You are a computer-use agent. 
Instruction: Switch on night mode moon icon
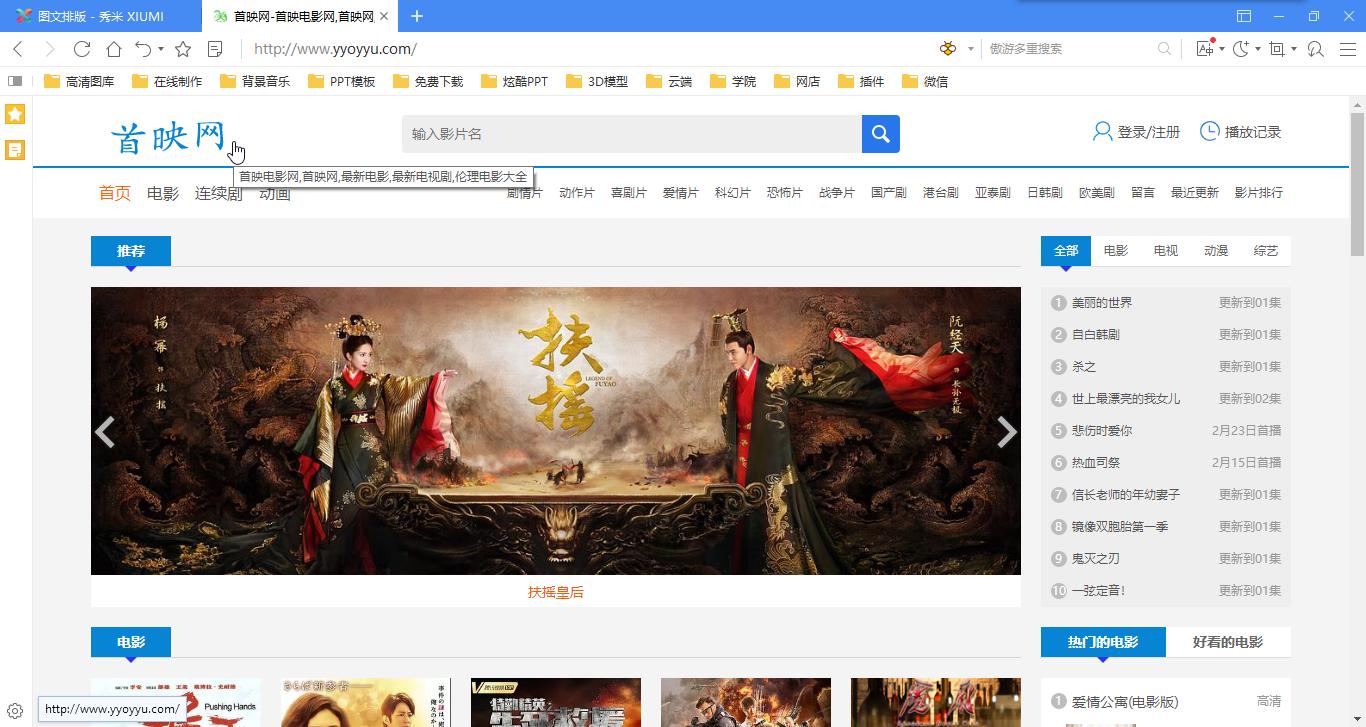pos(1241,49)
